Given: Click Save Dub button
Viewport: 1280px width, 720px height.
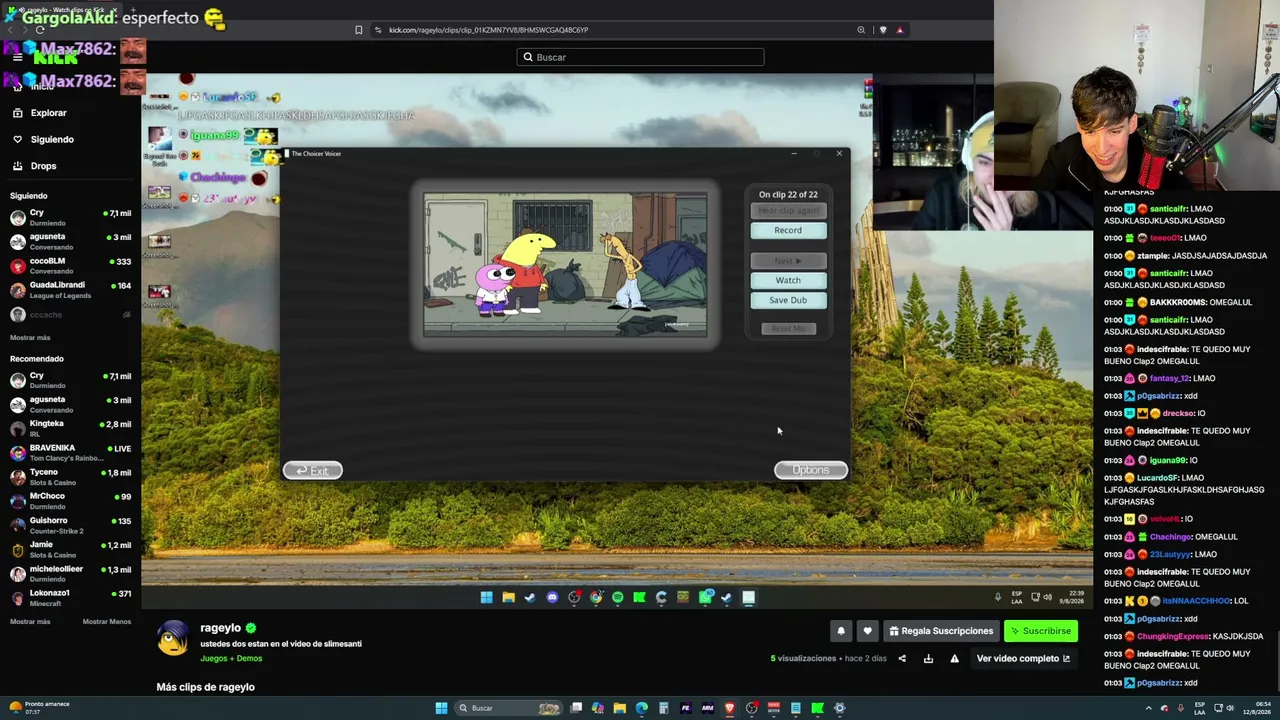Looking at the screenshot, I should click(x=788, y=300).
